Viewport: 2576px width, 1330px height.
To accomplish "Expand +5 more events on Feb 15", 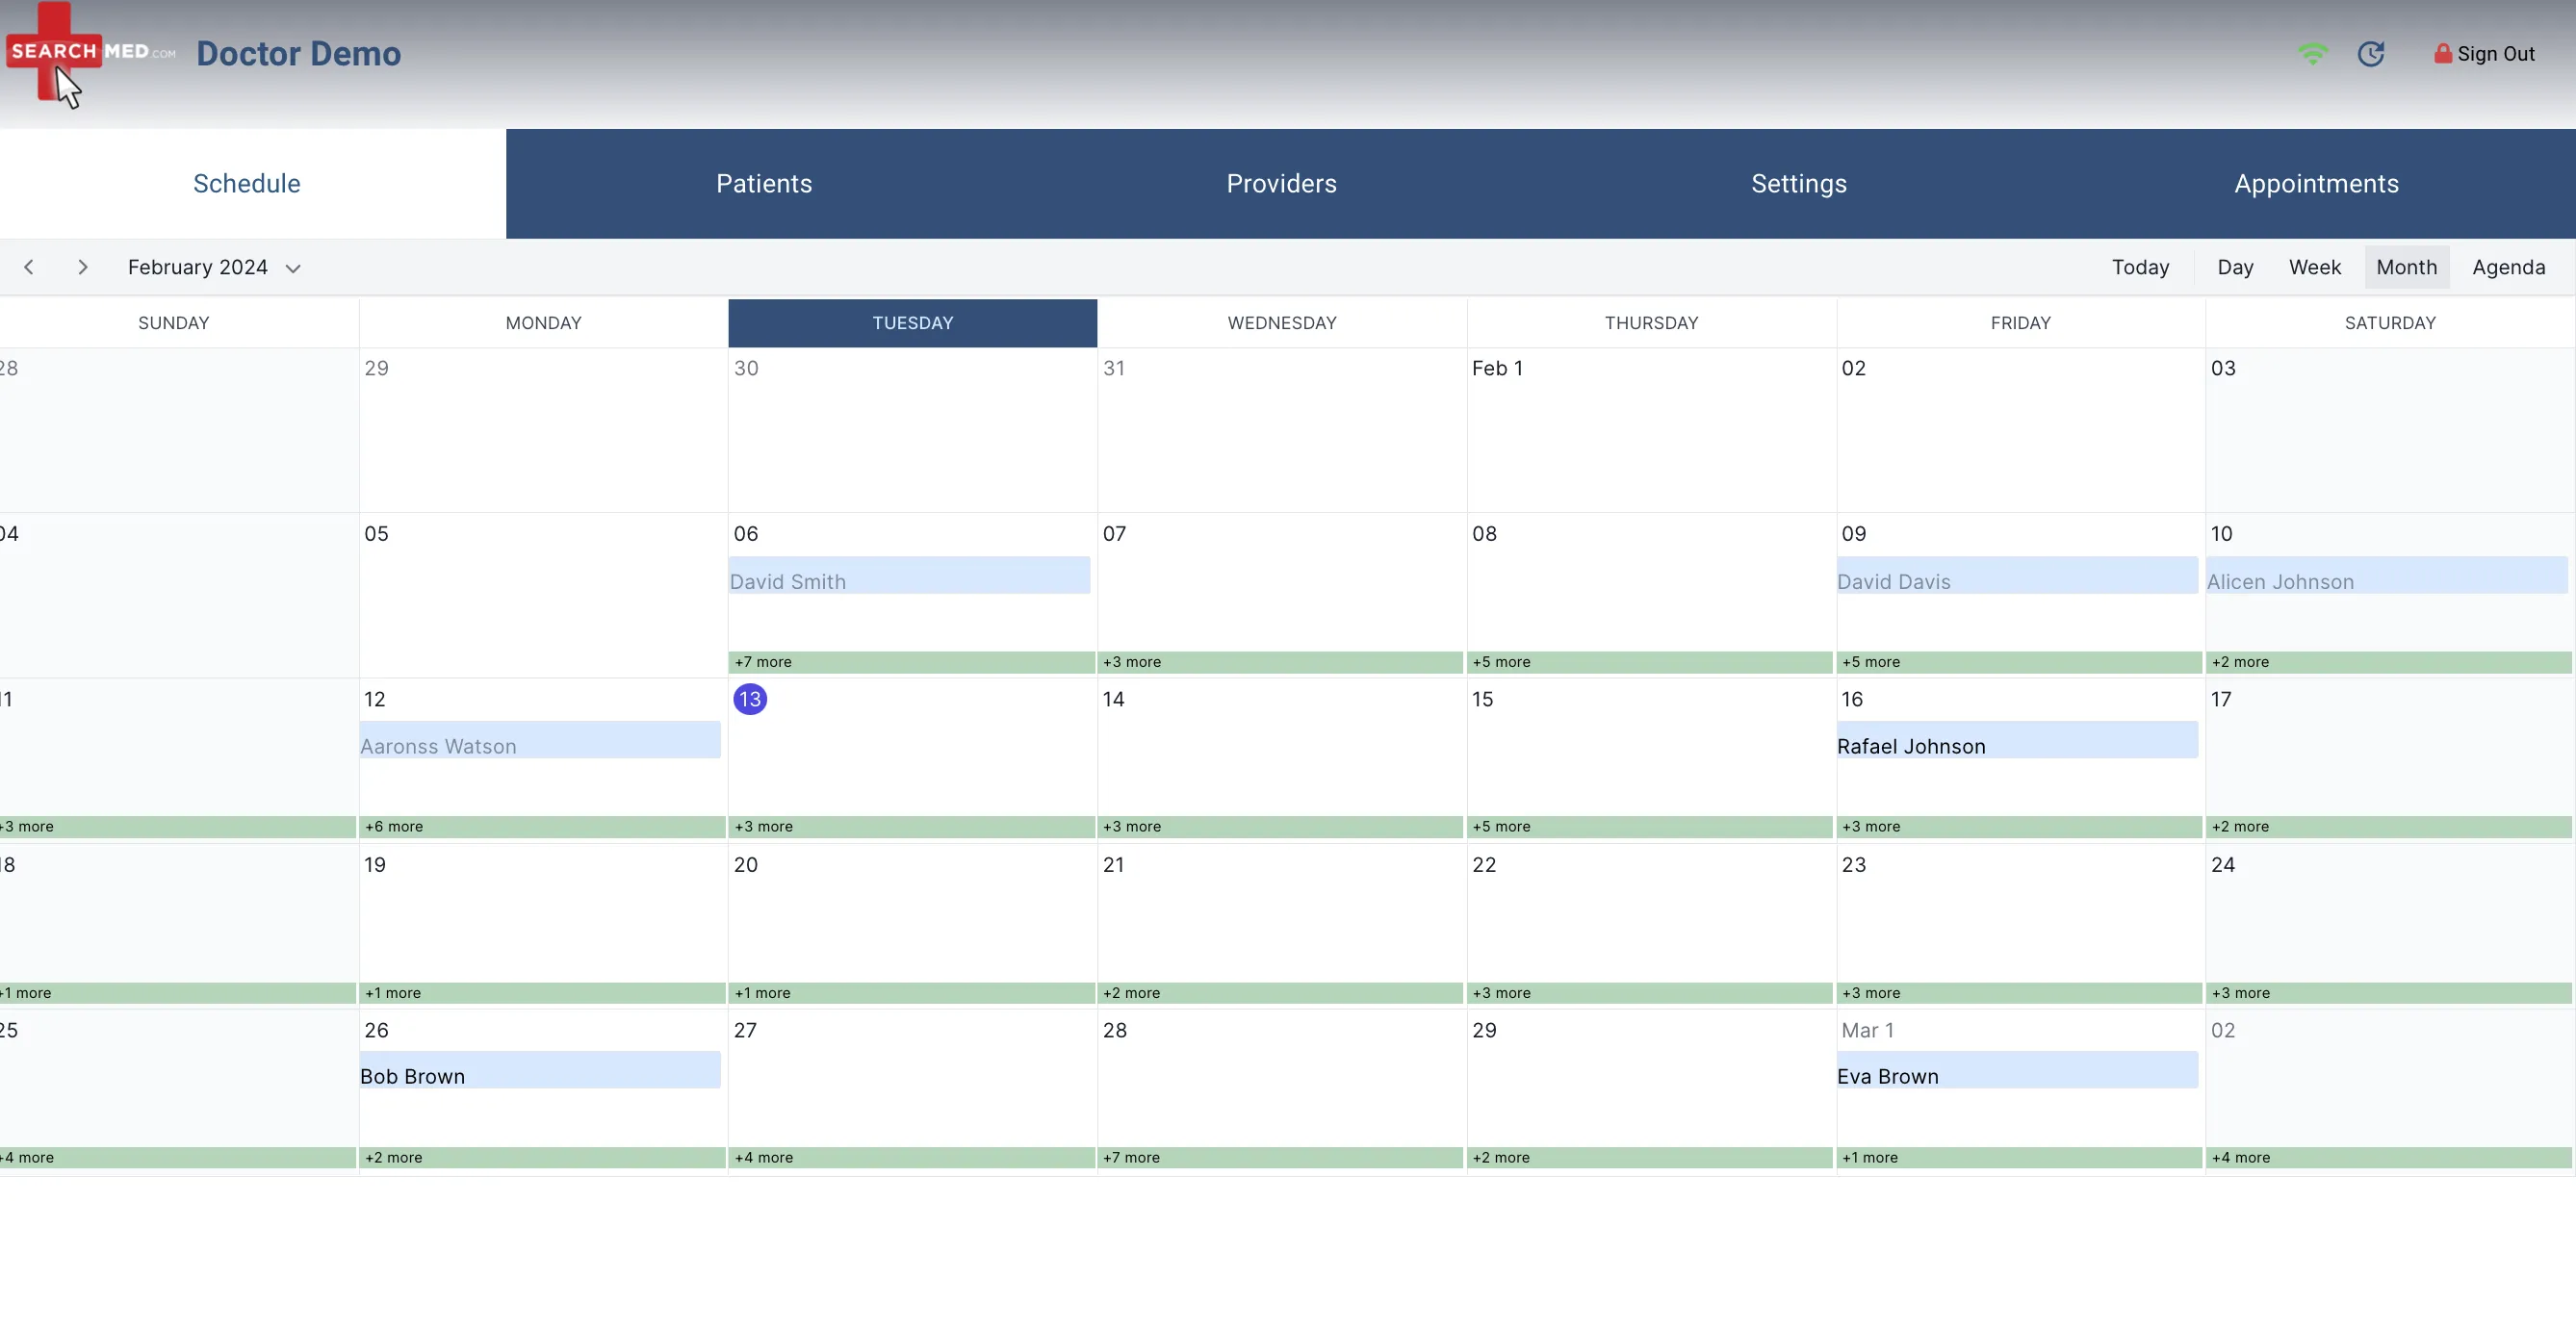I will pyautogui.click(x=1650, y=827).
